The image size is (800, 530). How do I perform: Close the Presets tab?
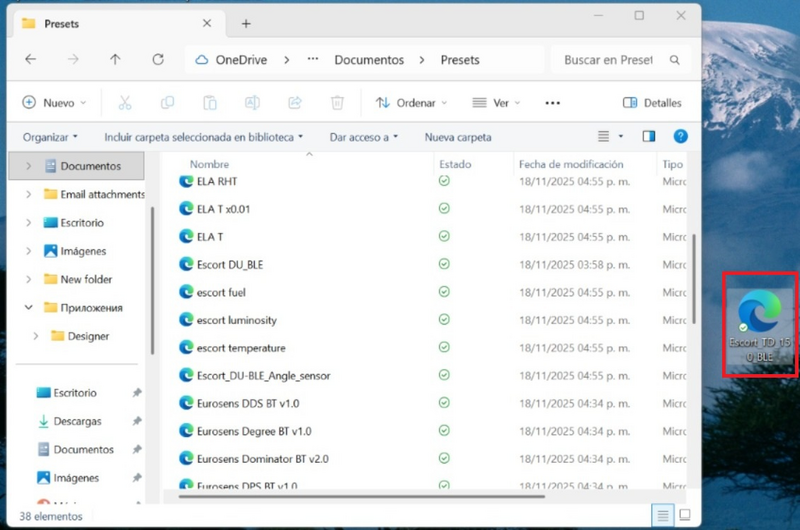pos(207,23)
